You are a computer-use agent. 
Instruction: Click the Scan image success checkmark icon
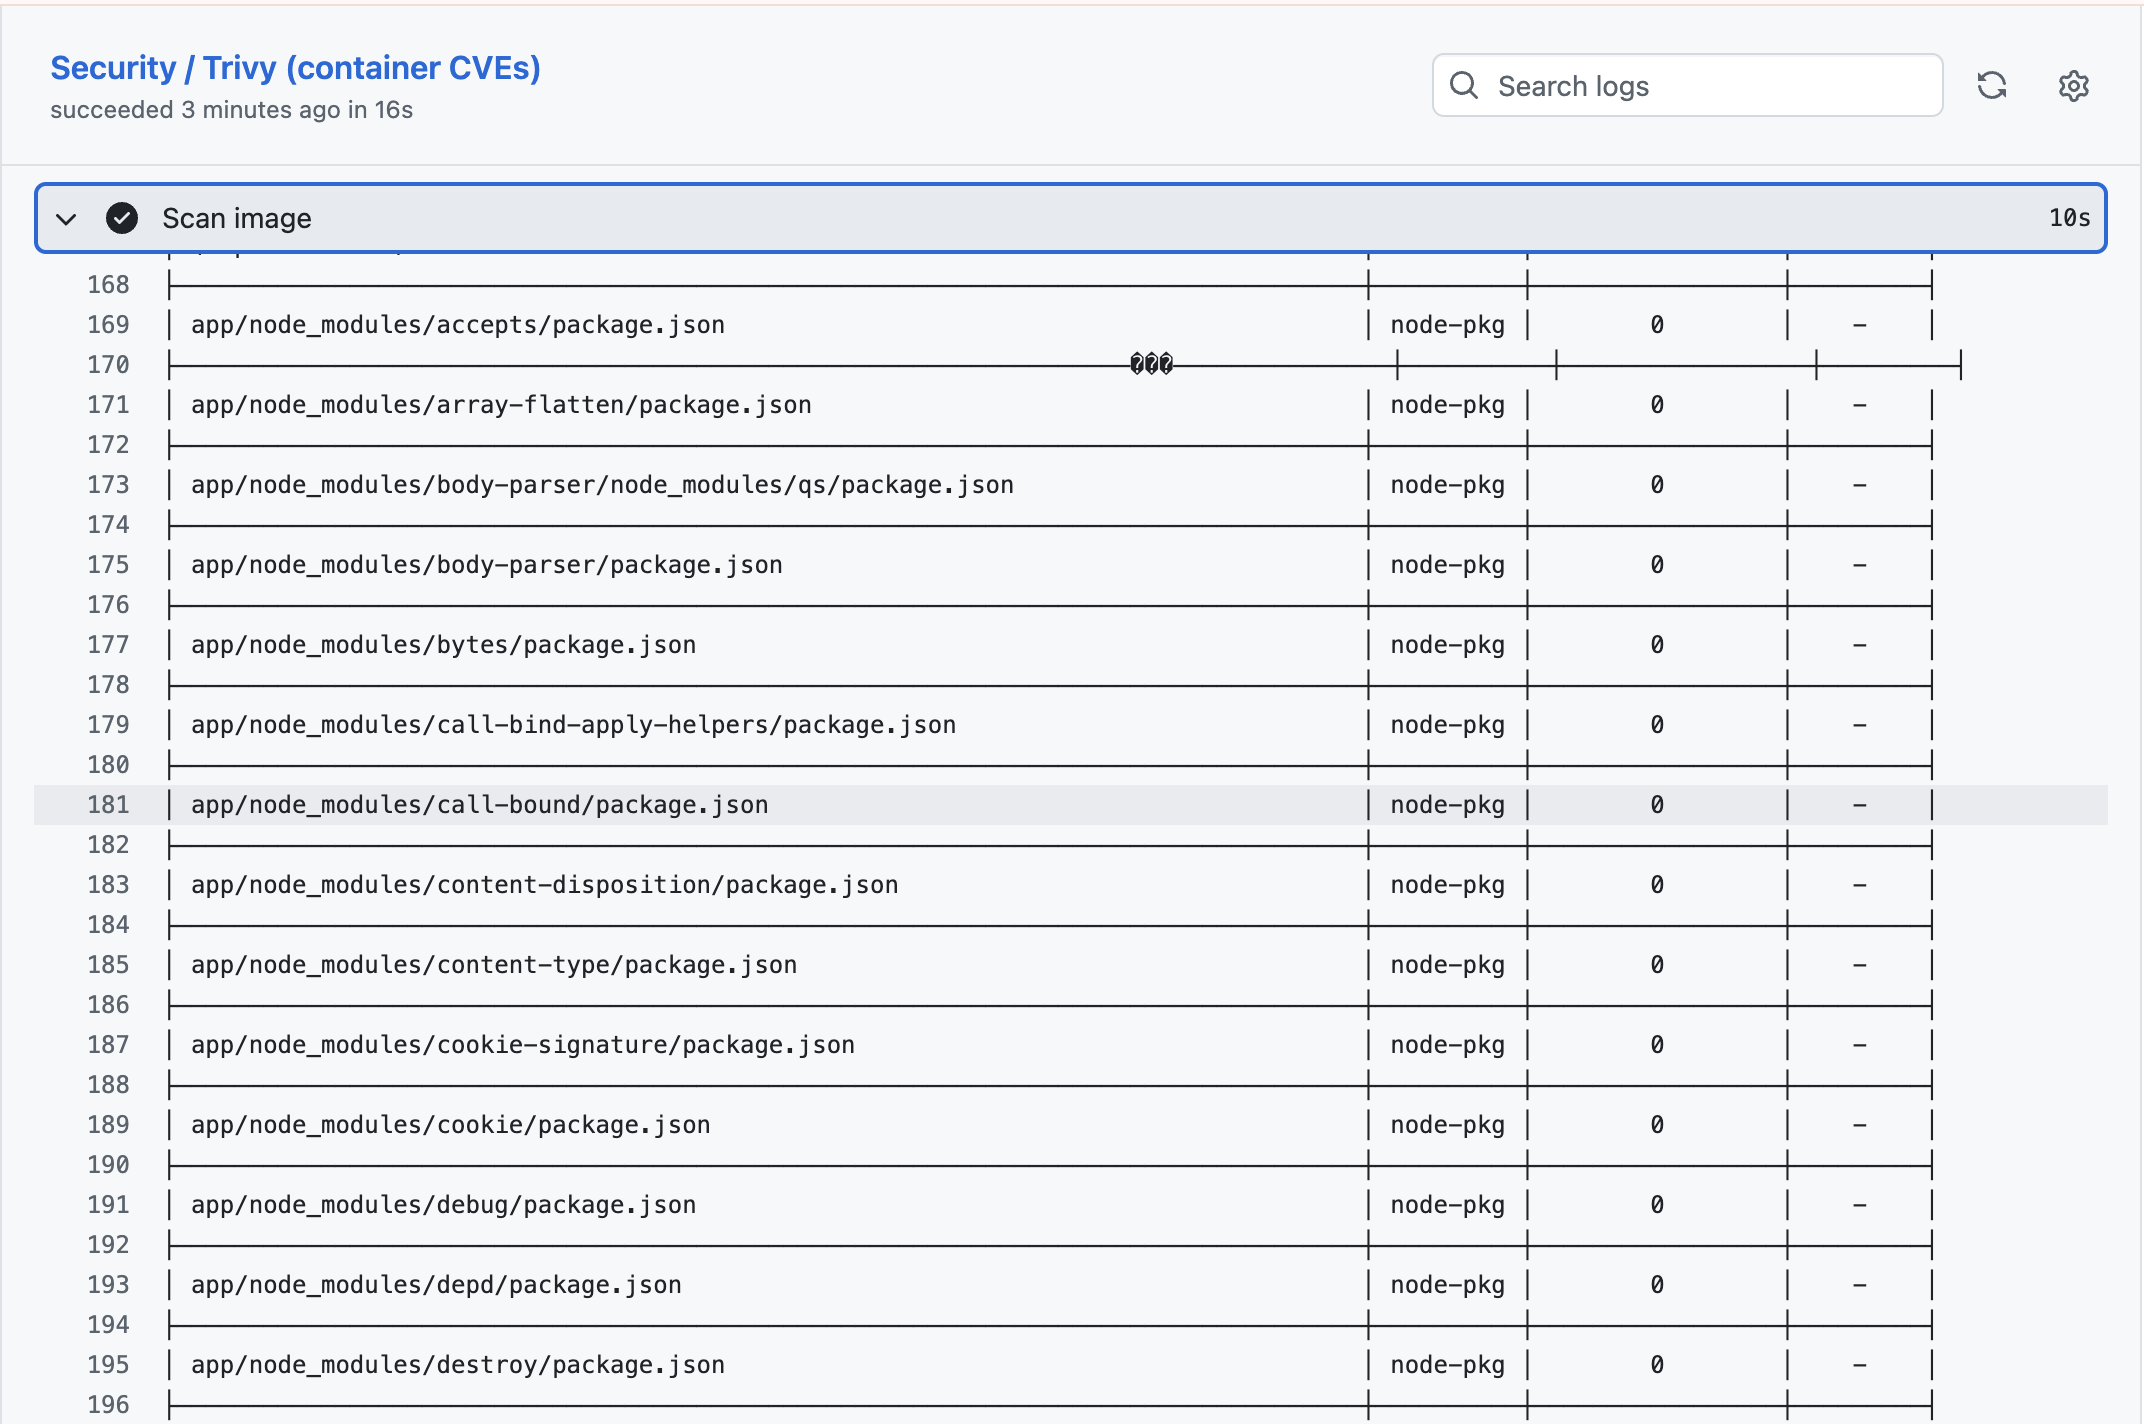(x=122, y=218)
